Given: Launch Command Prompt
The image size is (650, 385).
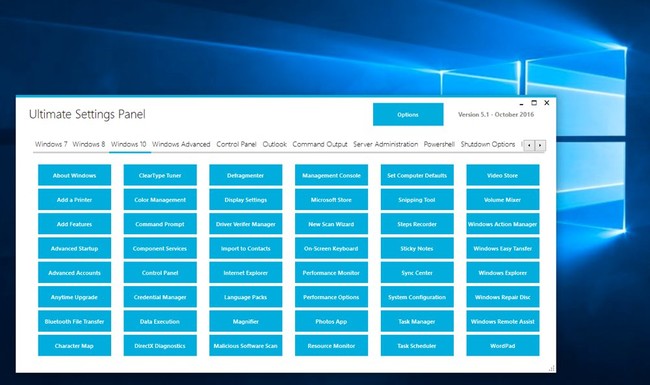Looking at the screenshot, I should 160,224.
